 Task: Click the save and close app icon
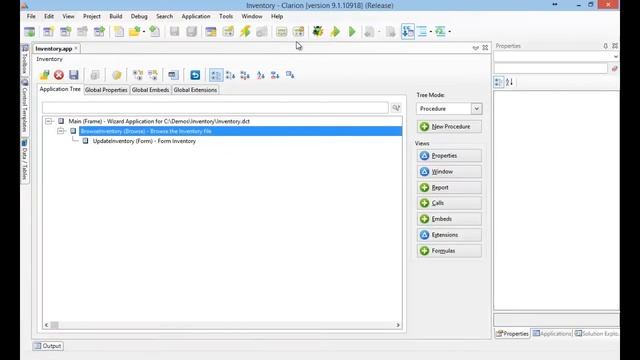pyautogui.click(x=44, y=75)
